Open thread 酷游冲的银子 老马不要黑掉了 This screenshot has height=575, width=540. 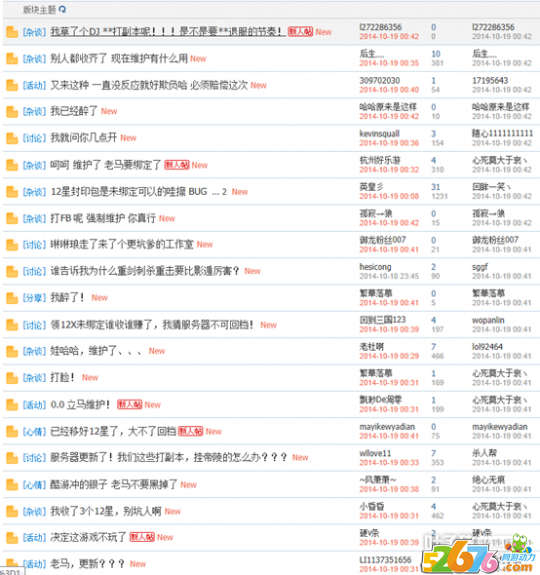click(x=114, y=484)
